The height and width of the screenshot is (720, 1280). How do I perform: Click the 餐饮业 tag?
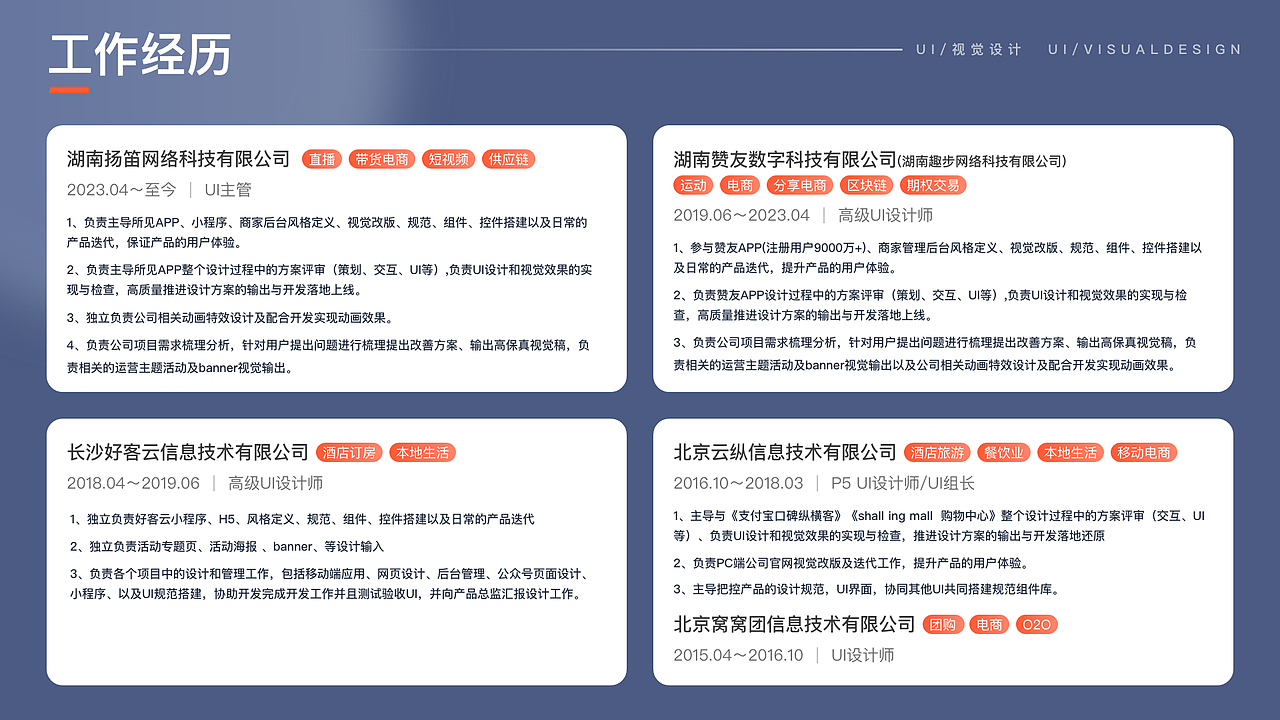click(x=1003, y=452)
